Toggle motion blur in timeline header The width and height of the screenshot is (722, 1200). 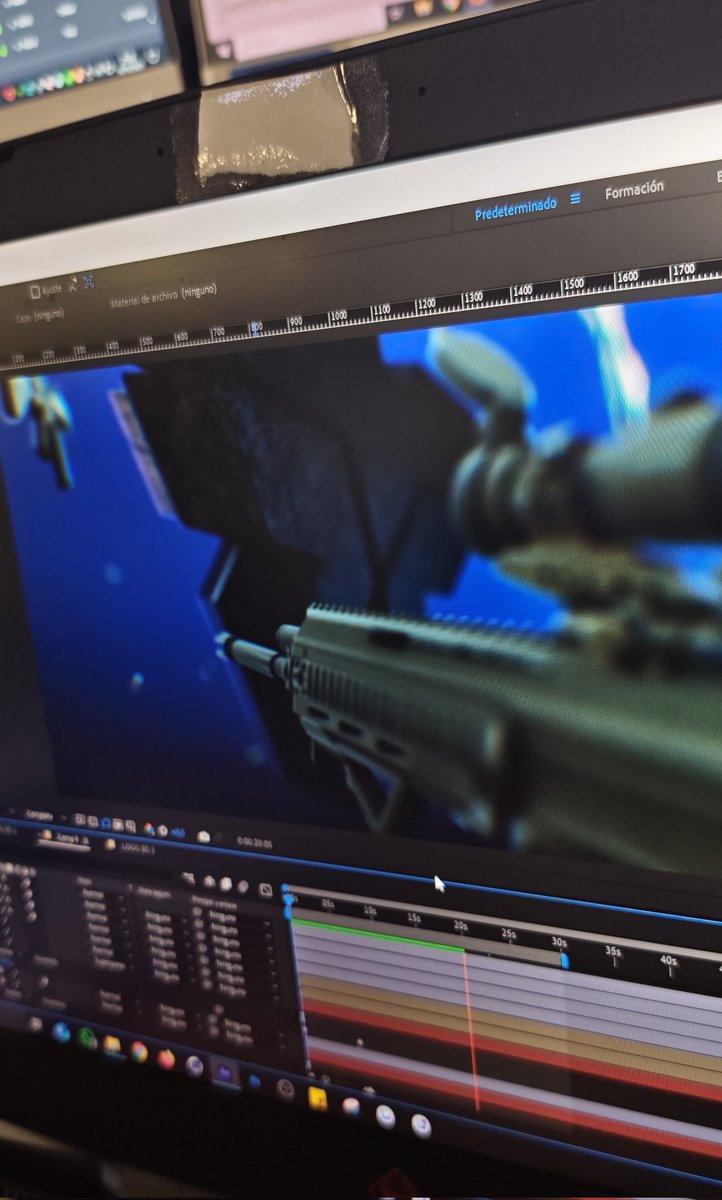click(x=242, y=886)
